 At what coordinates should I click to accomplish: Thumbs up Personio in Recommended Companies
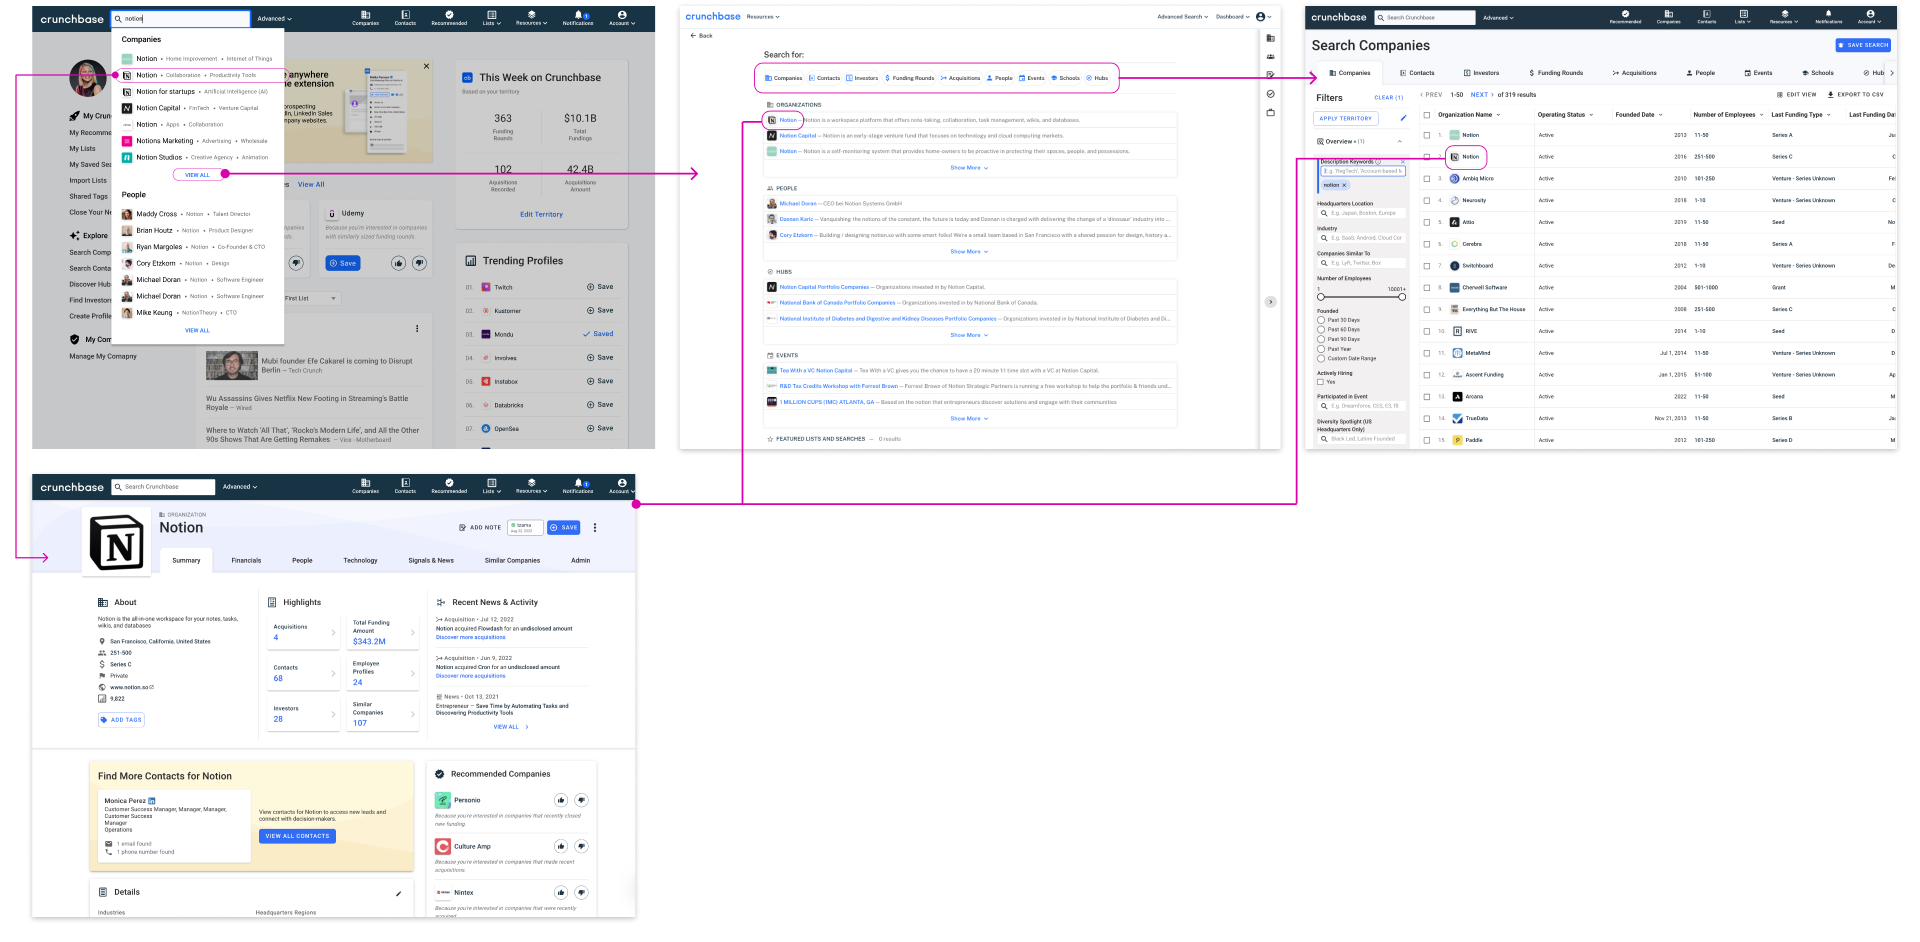[561, 800]
